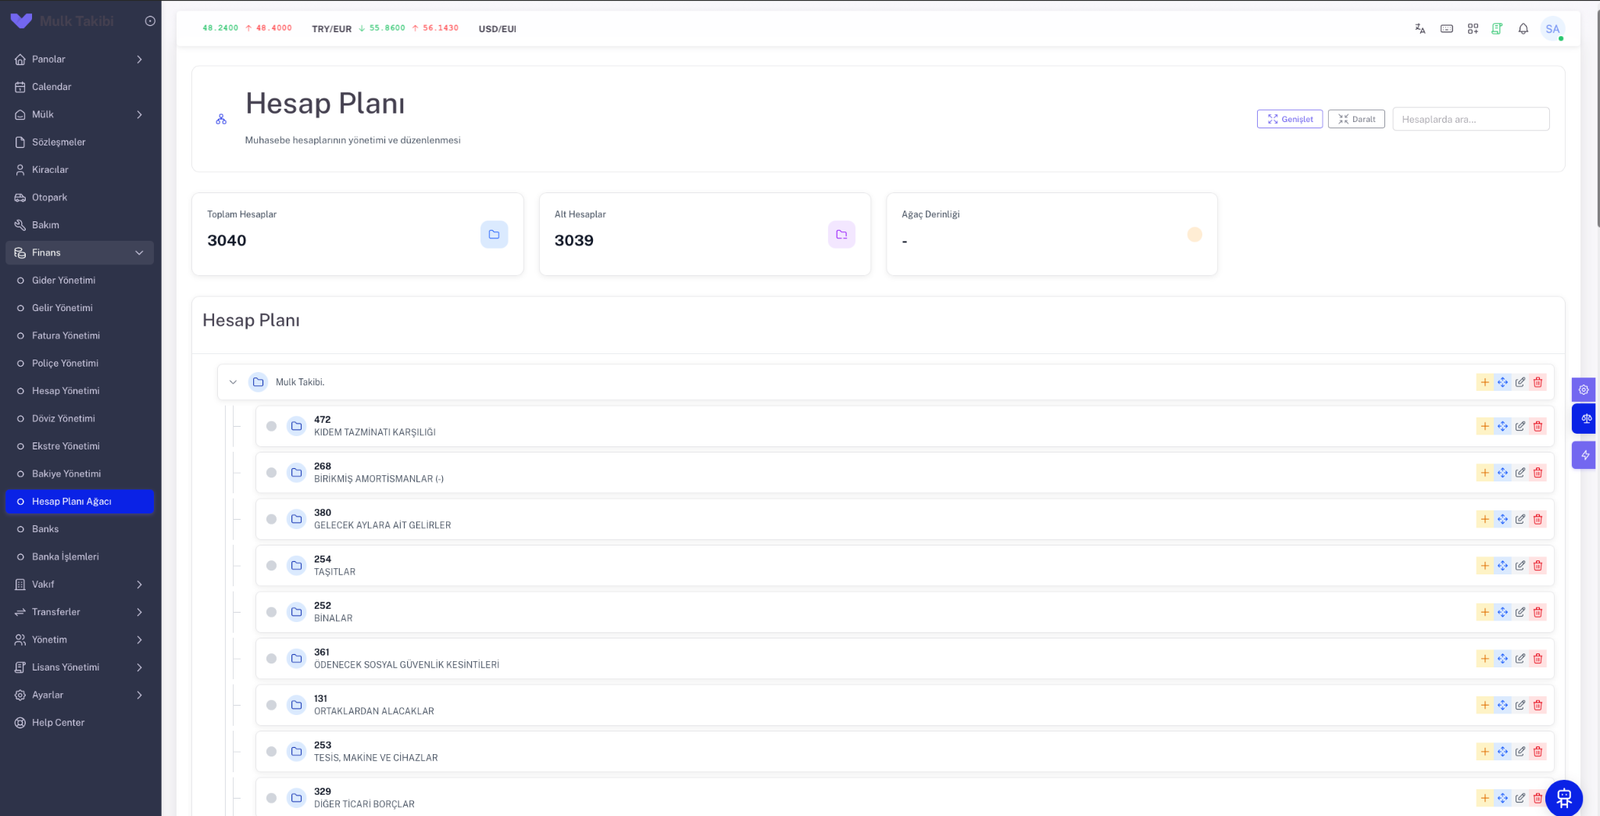The image size is (1600, 816).
Task: Open Hesap Planı Ağacı sidebar entry
Action: point(80,502)
